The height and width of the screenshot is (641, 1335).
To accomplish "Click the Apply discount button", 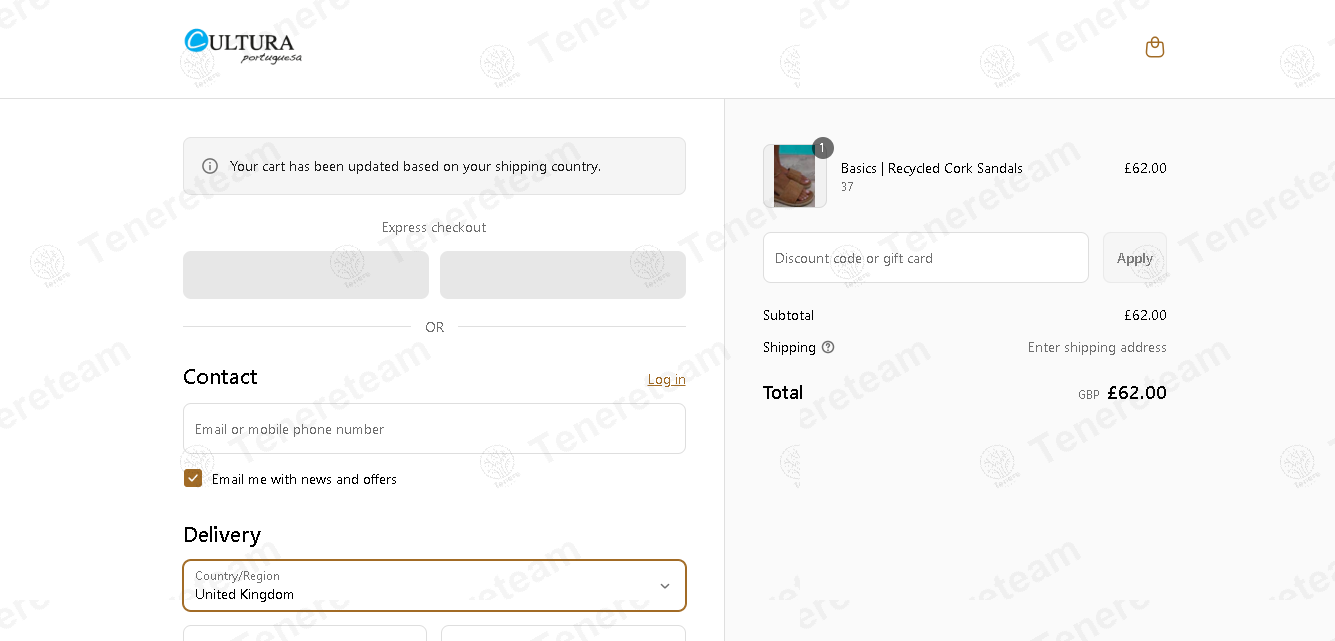I will (x=1135, y=258).
